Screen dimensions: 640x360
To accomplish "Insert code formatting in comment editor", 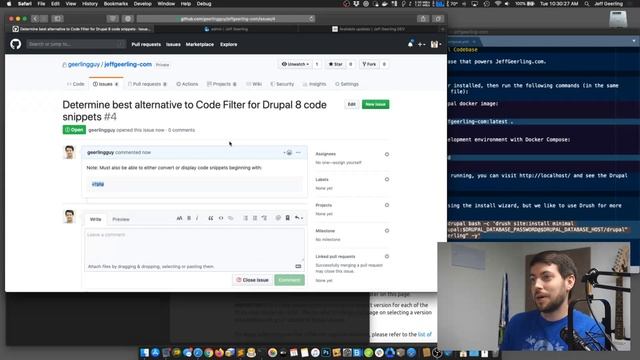I will coord(221,218).
